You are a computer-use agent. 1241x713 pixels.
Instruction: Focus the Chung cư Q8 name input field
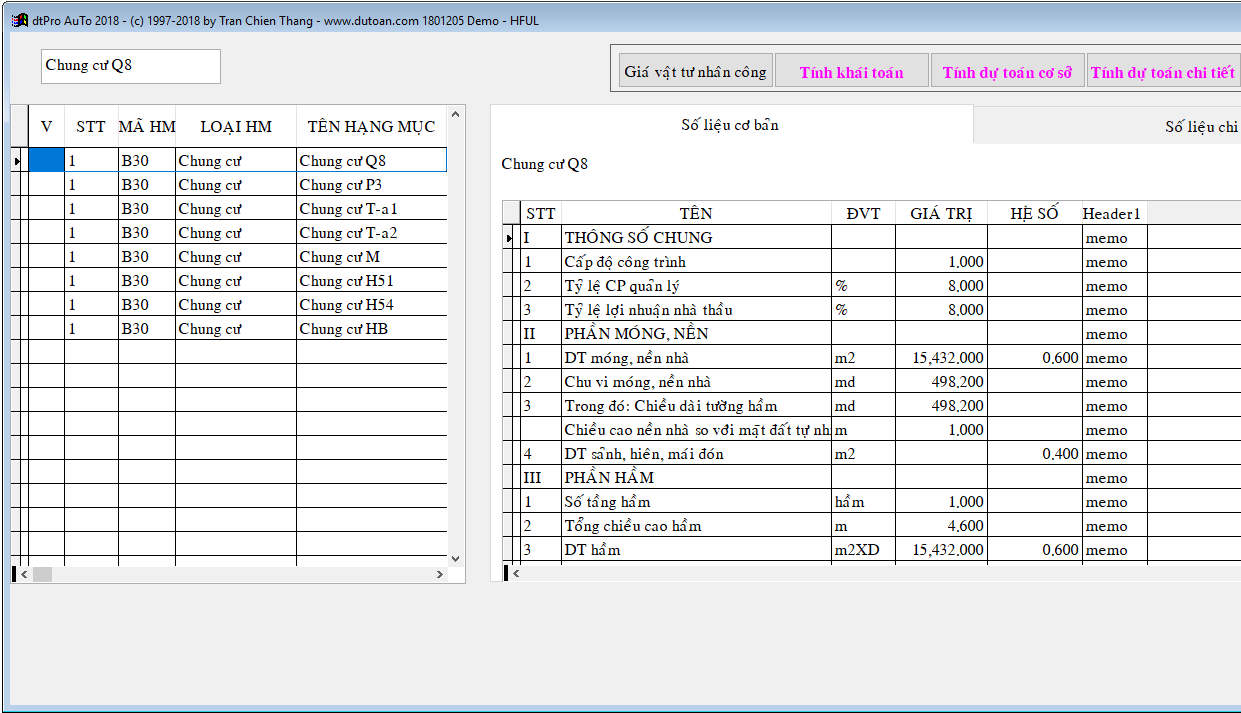pos(130,66)
